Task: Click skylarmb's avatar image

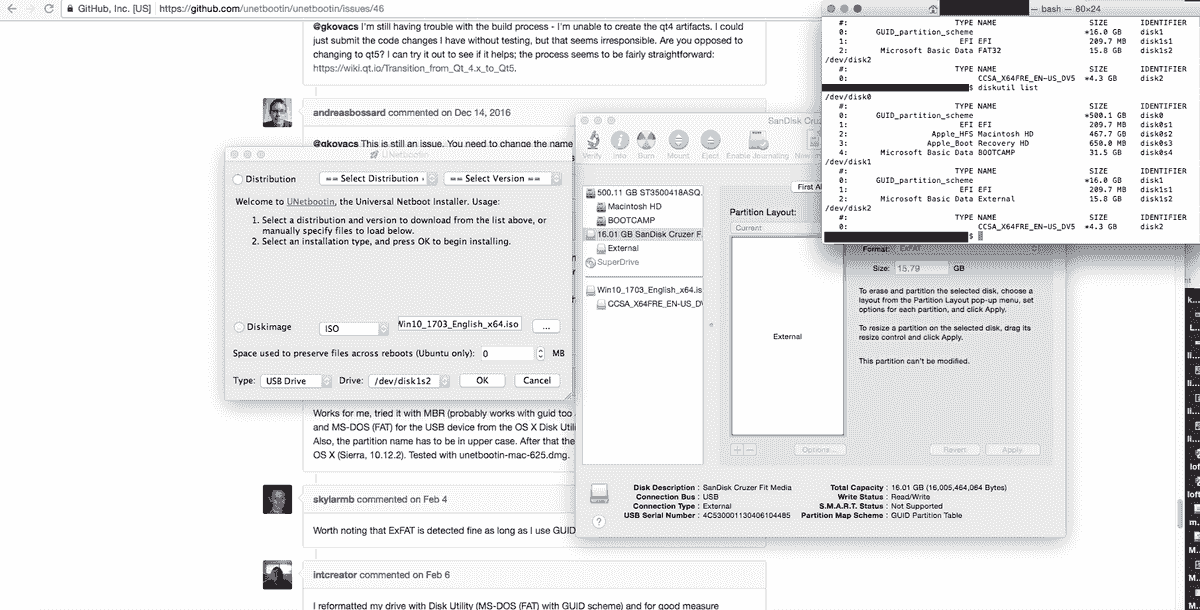Action: click(x=277, y=499)
